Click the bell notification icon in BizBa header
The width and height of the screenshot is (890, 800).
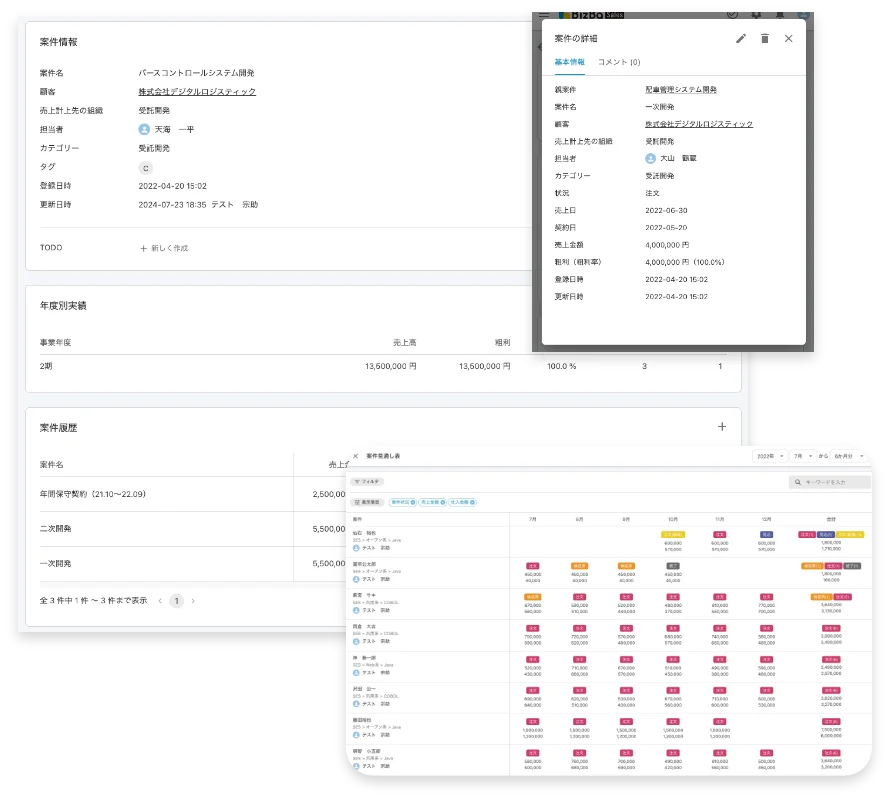(780, 15)
